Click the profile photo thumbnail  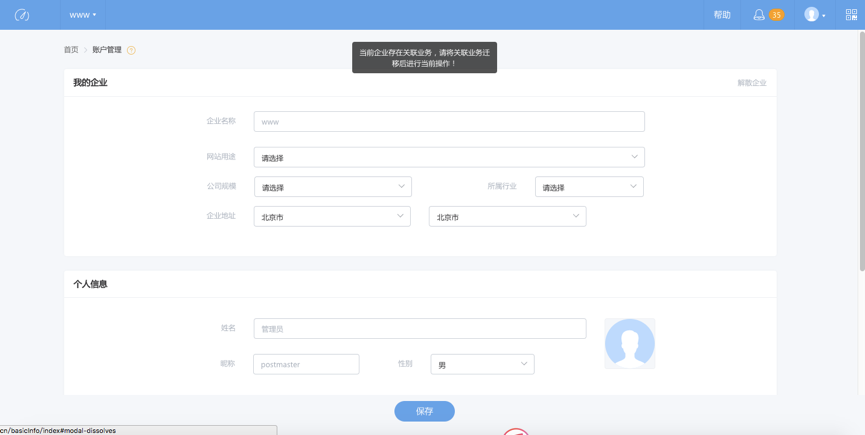pos(629,343)
